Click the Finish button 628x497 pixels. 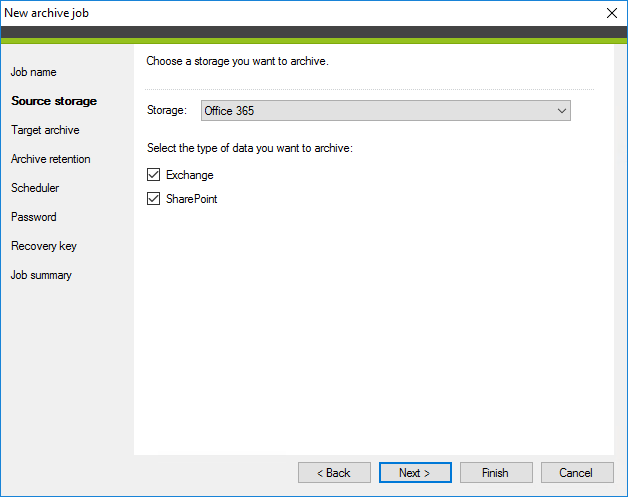495,472
